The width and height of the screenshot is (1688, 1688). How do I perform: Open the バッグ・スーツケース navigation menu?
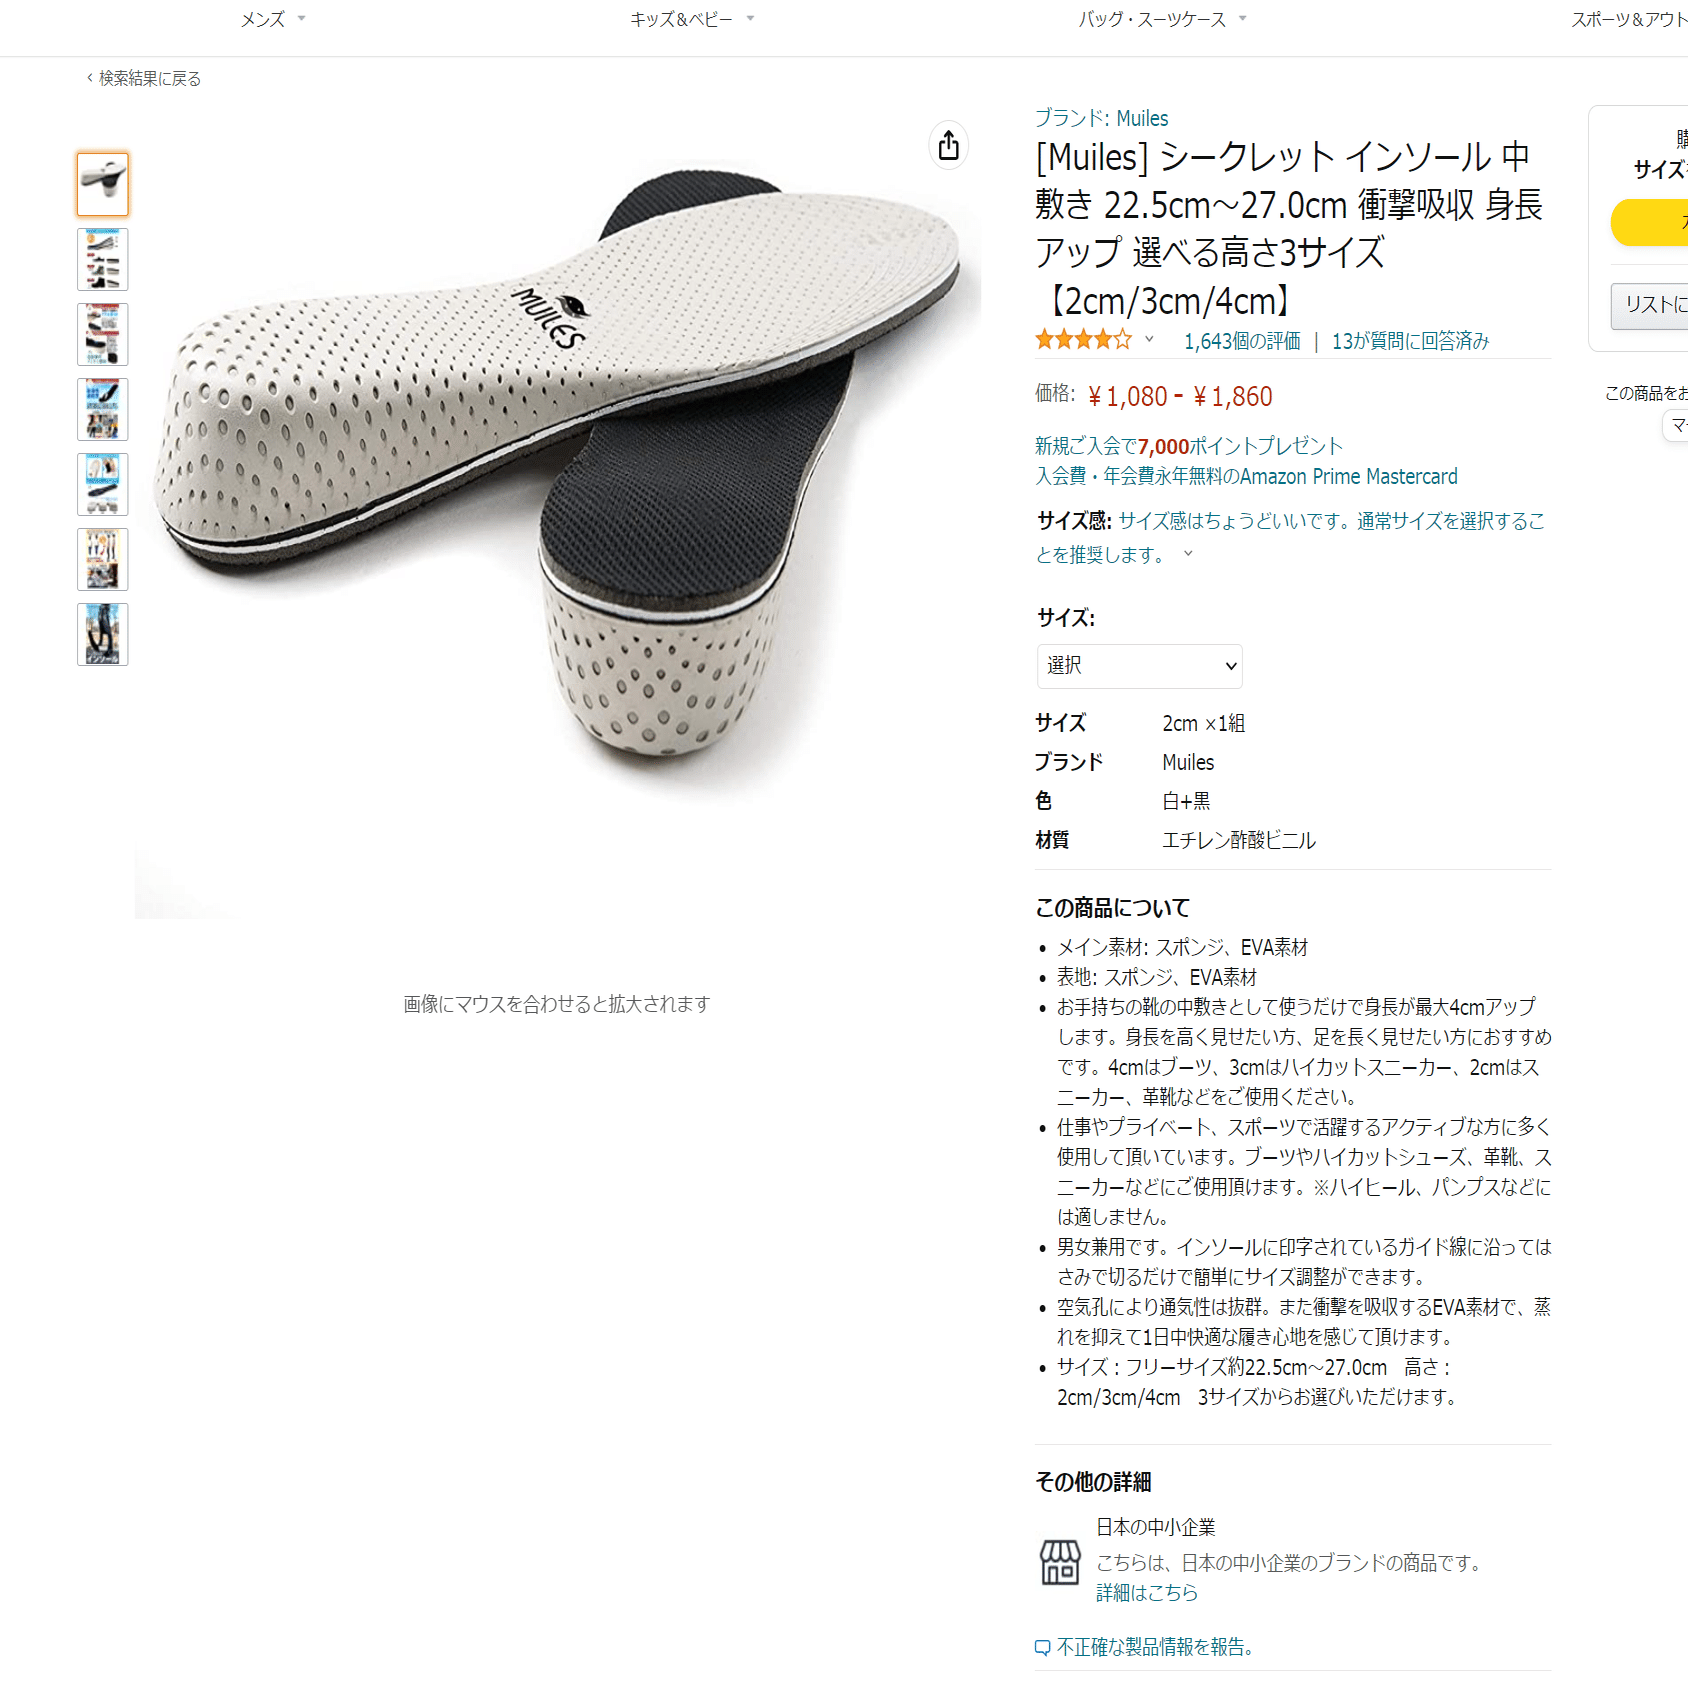tap(1162, 19)
